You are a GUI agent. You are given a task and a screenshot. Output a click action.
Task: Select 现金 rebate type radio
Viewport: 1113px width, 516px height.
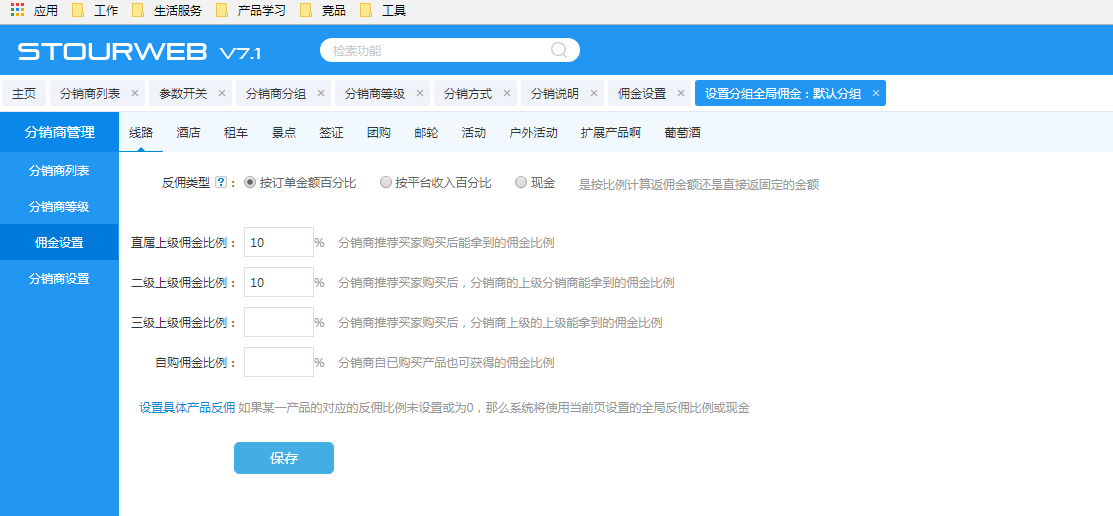tap(521, 183)
